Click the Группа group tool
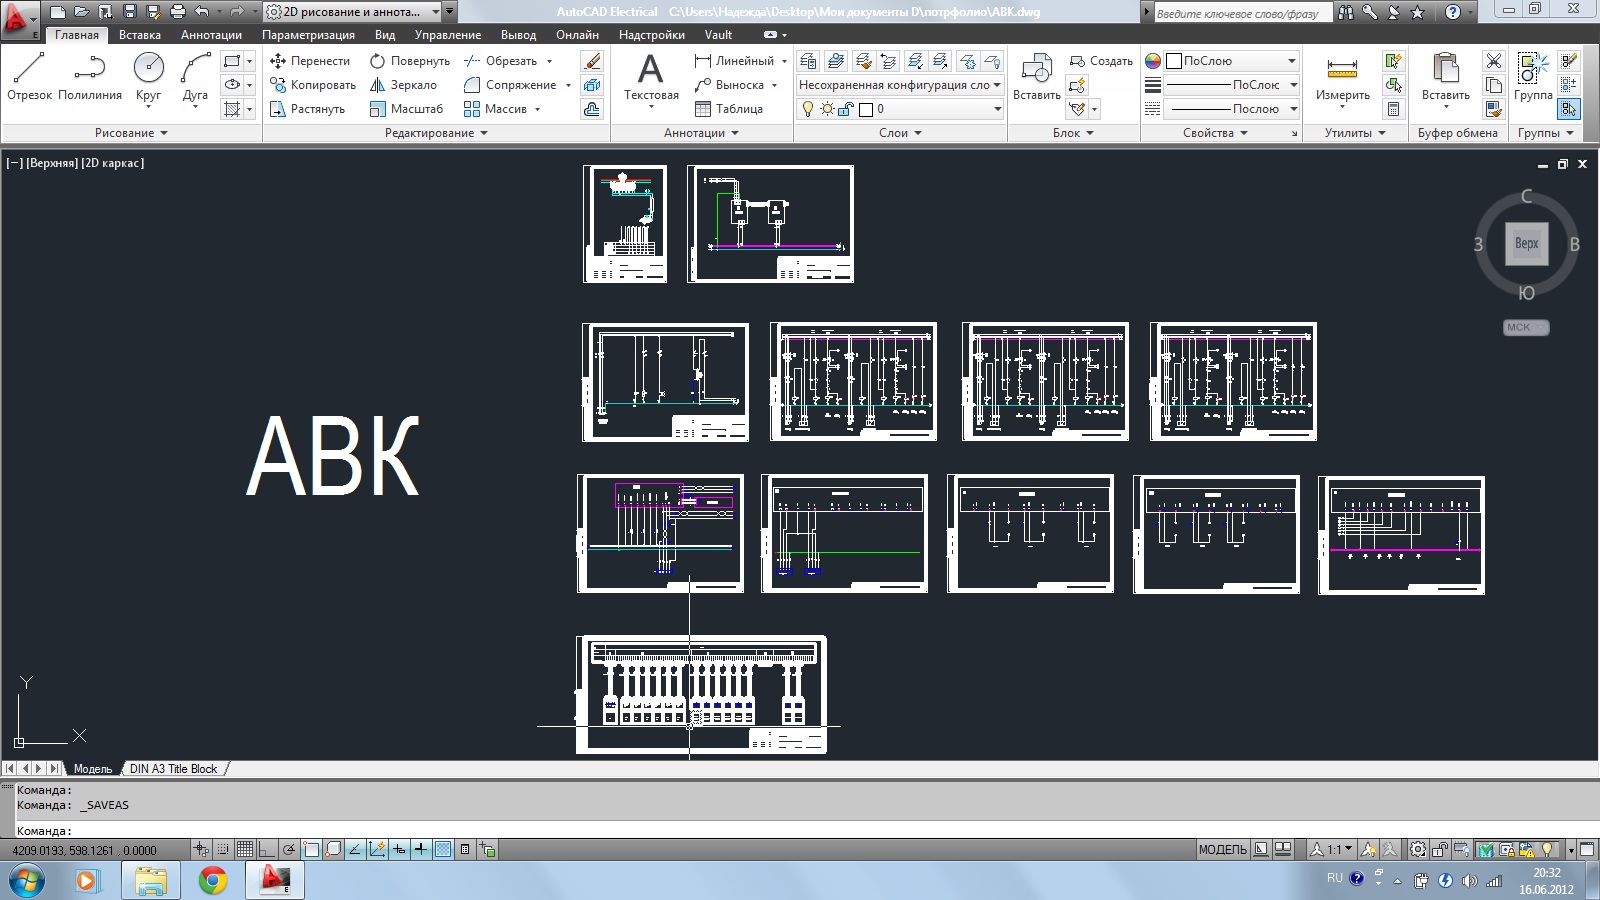1600x900 pixels. click(1533, 77)
